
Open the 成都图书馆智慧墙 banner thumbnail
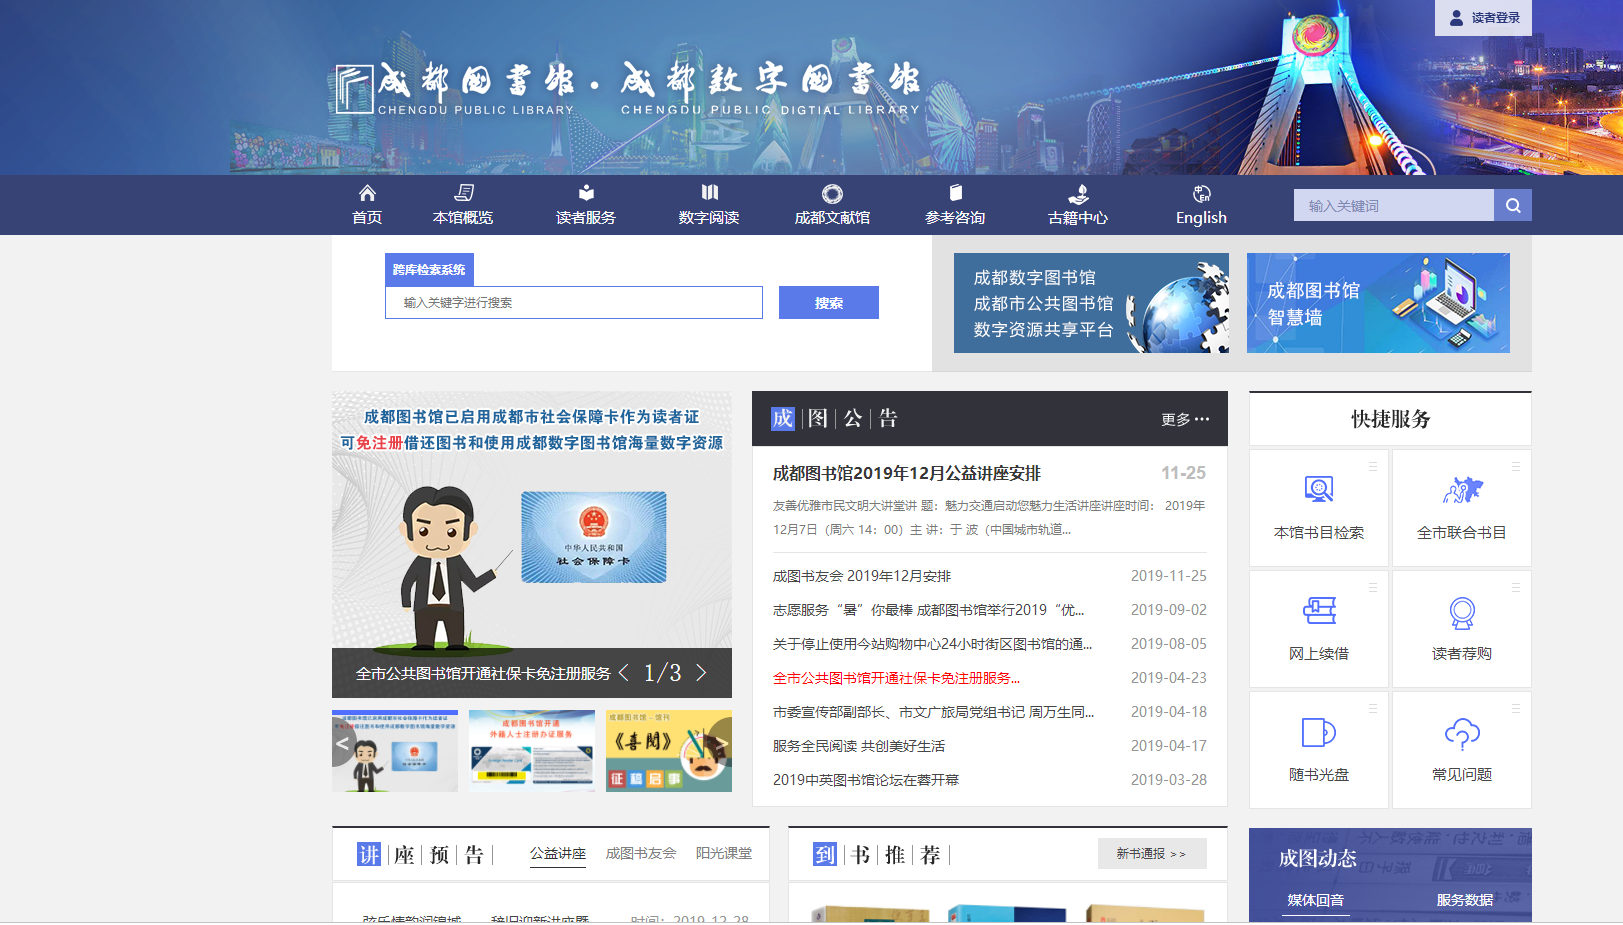pyautogui.click(x=1378, y=303)
